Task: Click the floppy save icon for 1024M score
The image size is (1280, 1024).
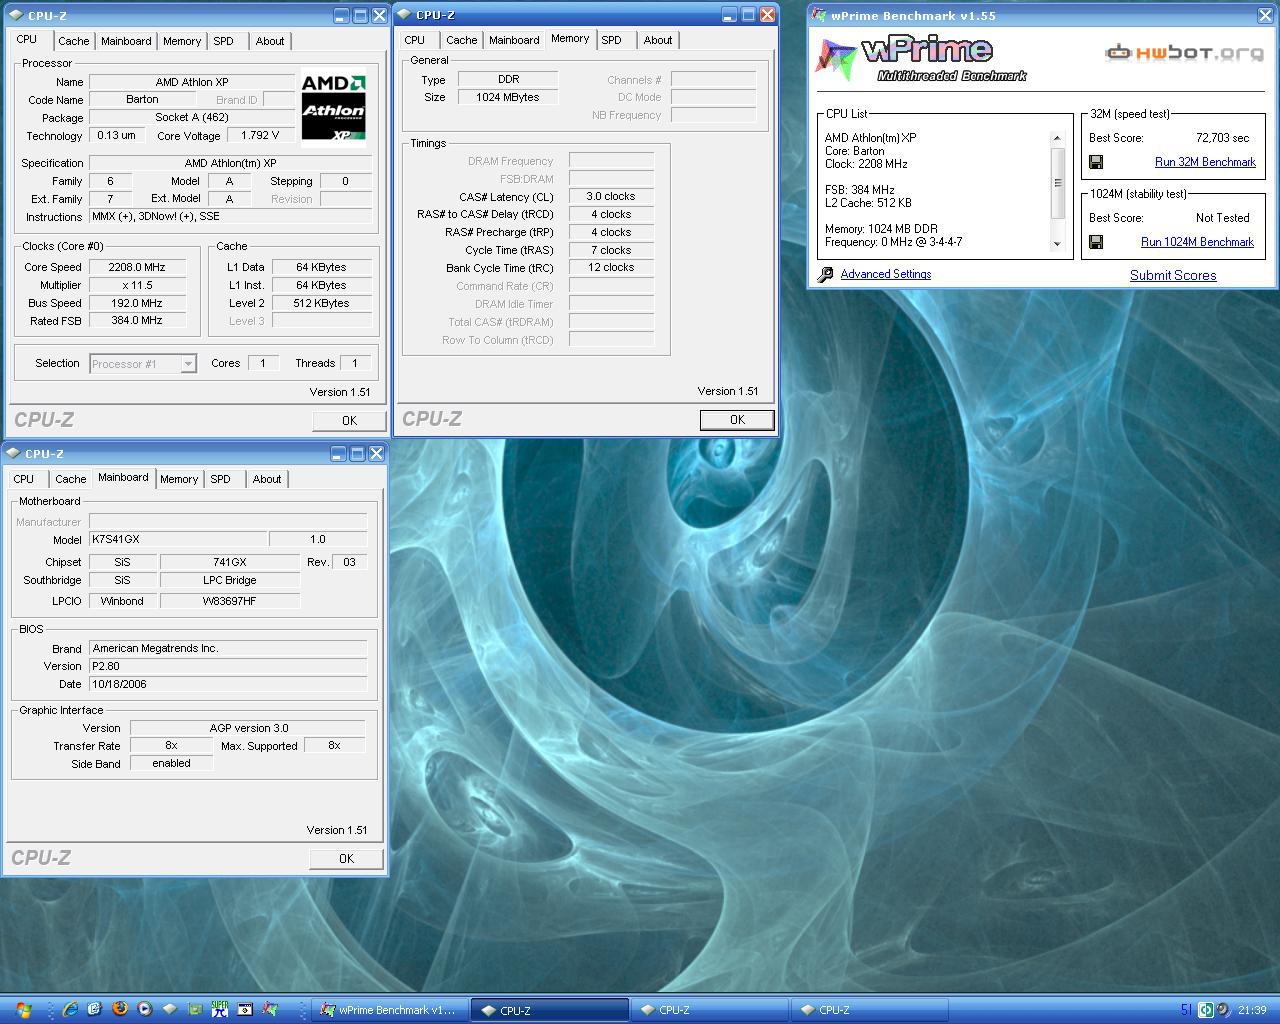Action: pos(1096,242)
